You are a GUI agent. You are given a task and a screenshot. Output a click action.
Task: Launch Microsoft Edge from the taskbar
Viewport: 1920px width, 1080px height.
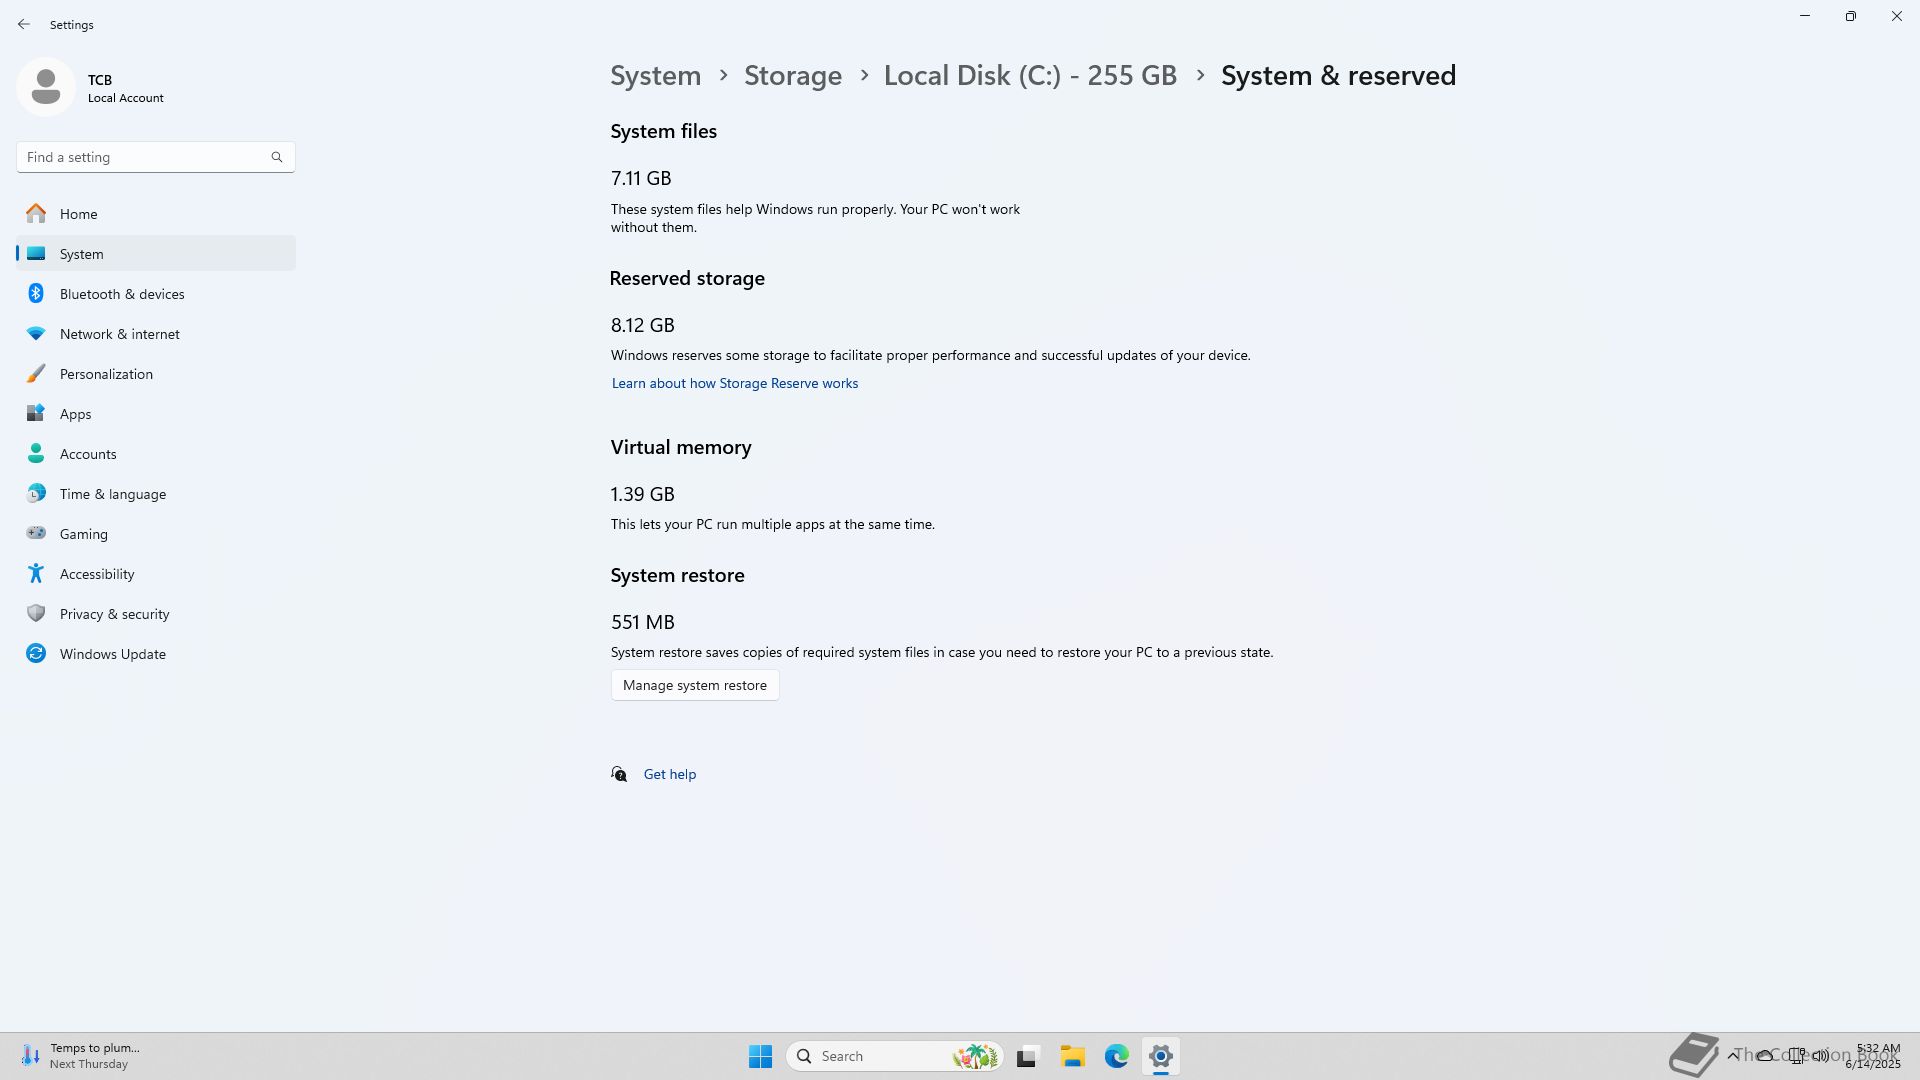(1116, 1056)
